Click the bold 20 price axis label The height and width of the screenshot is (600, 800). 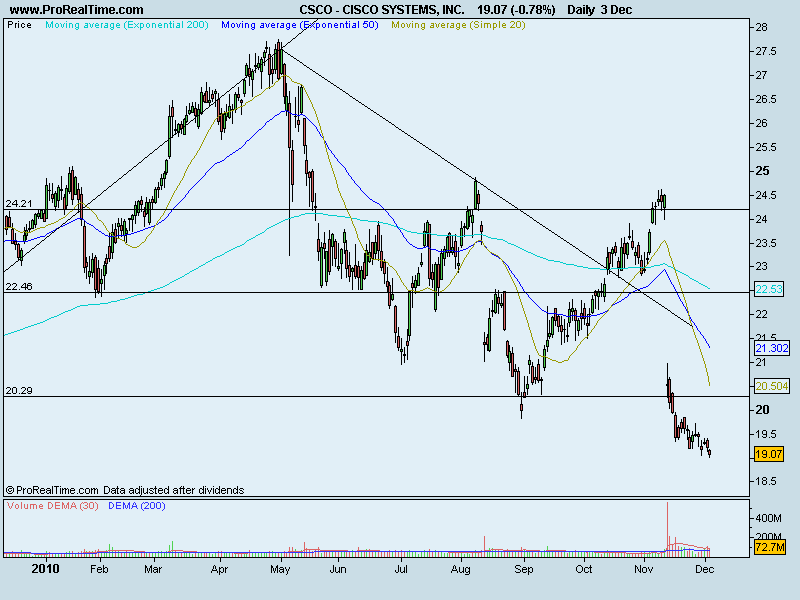tap(762, 410)
